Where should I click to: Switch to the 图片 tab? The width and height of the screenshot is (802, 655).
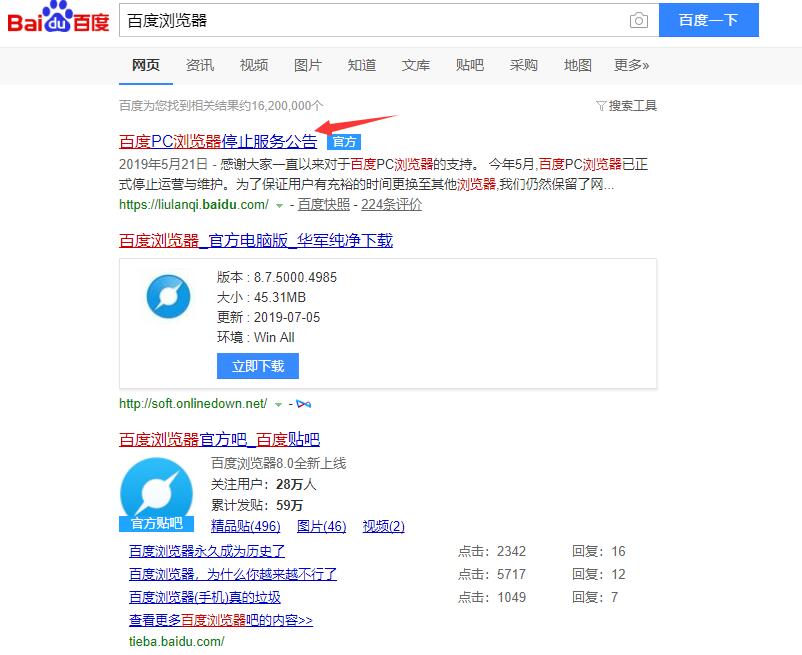pos(308,65)
